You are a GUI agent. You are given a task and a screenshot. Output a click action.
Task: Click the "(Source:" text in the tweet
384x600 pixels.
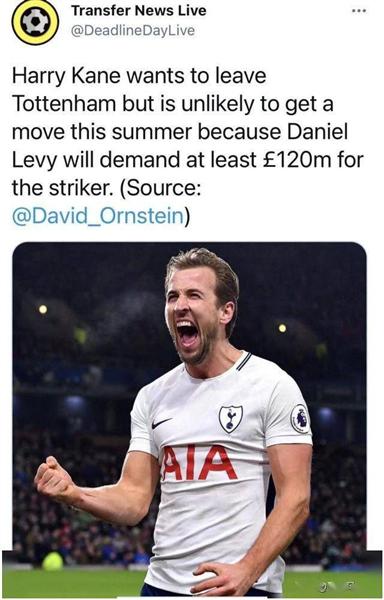click(x=161, y=188)
